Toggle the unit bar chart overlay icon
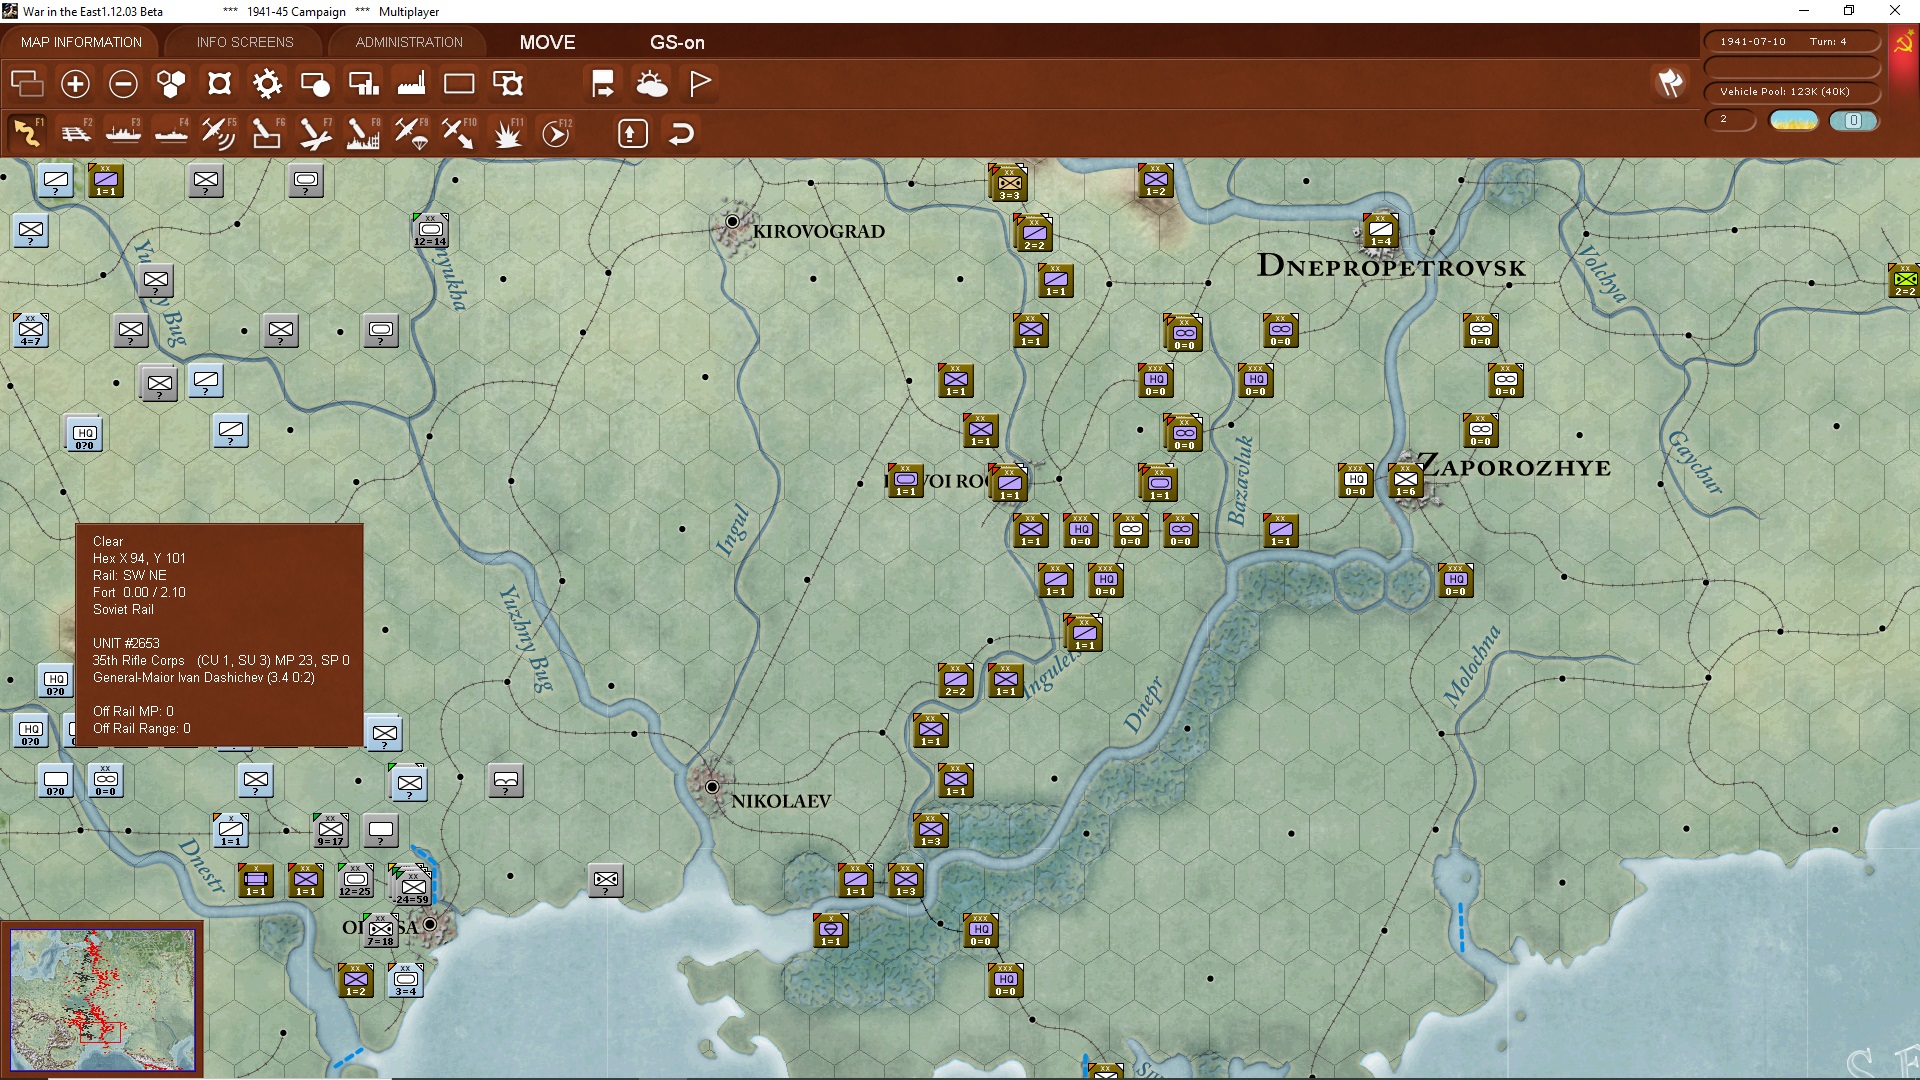 coord(363,84)
